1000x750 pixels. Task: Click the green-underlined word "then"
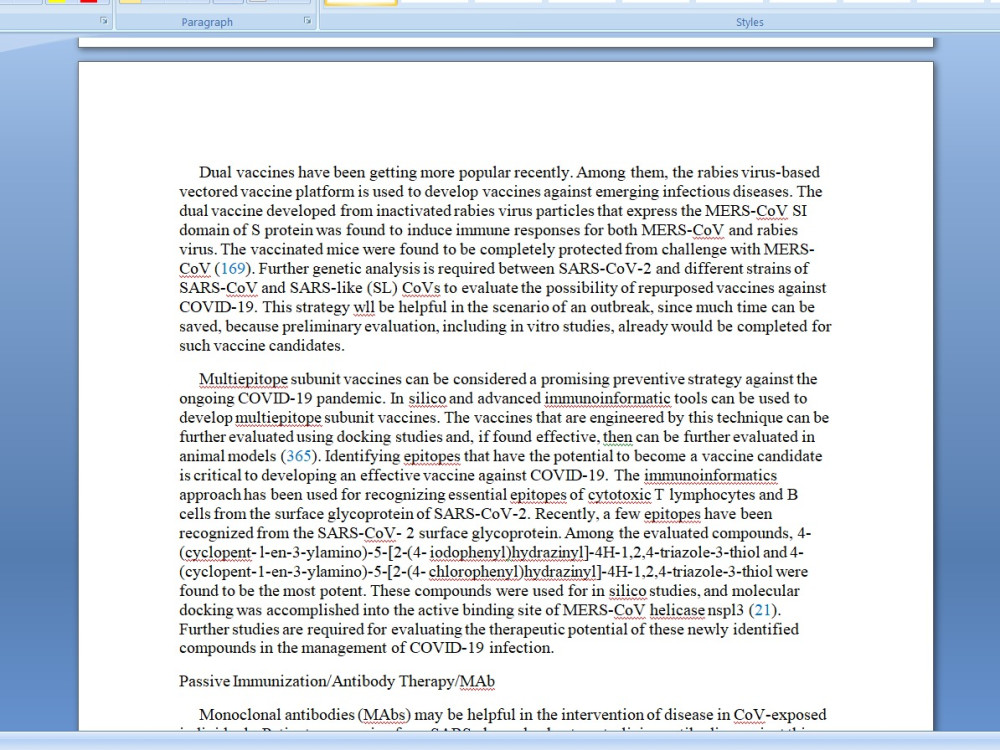tap(617, 438)
